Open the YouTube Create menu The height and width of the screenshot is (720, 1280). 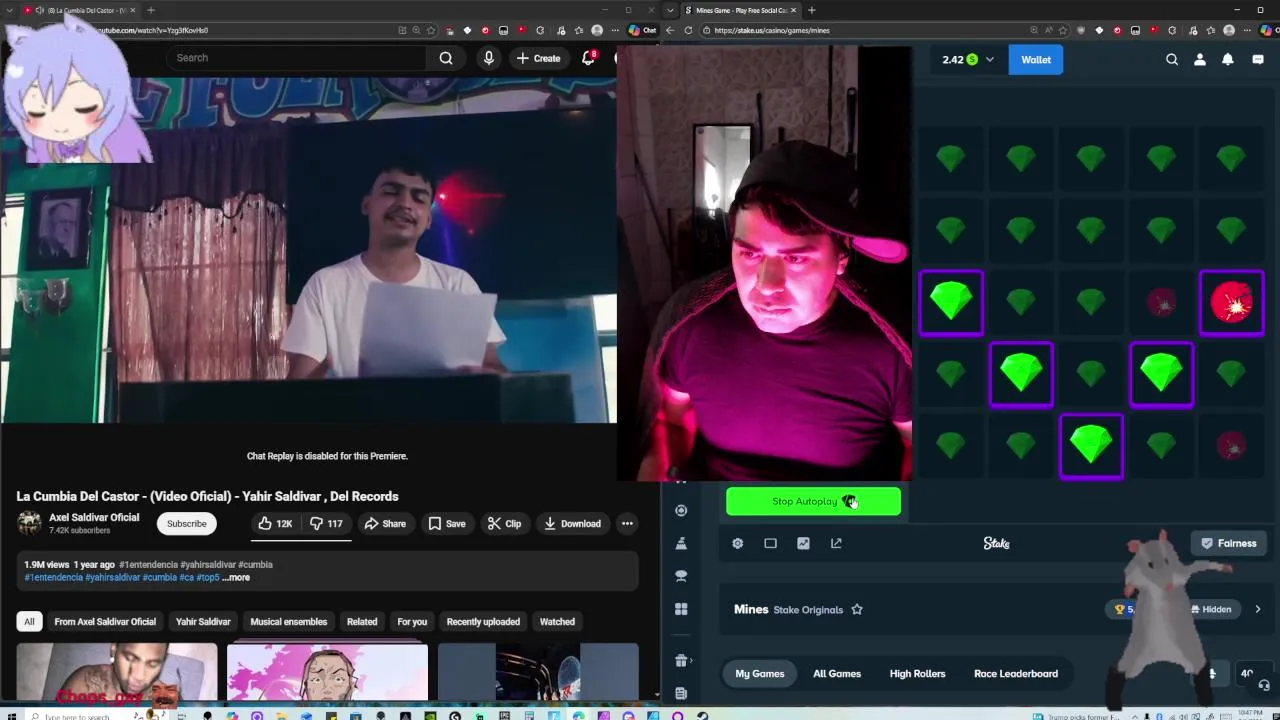click(x=538, y=58)
